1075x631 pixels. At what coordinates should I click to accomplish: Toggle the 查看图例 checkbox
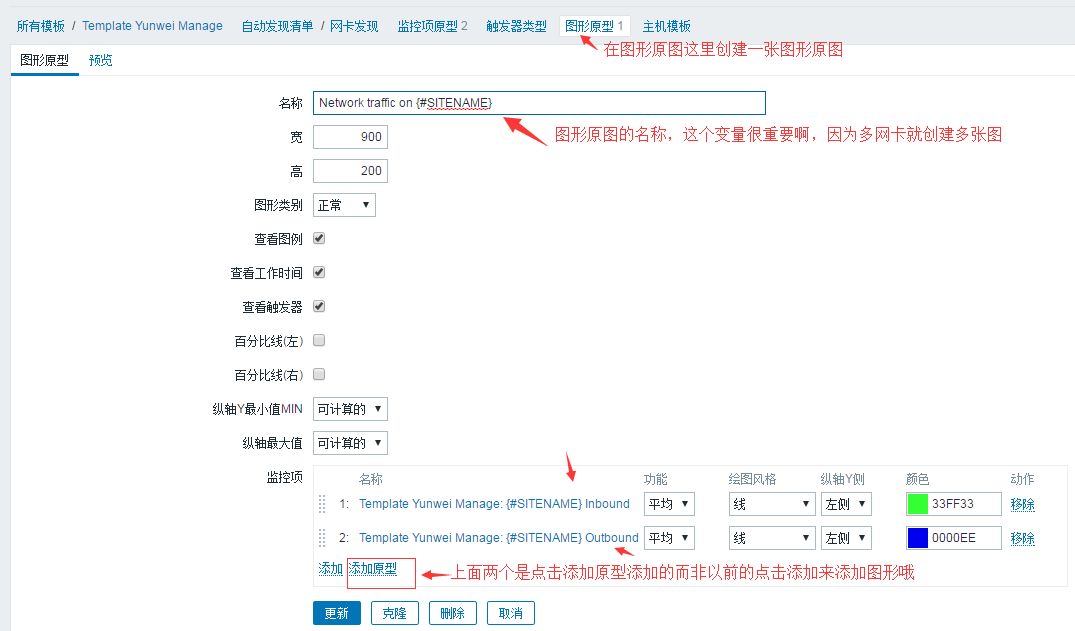click(x=319, y=239)
